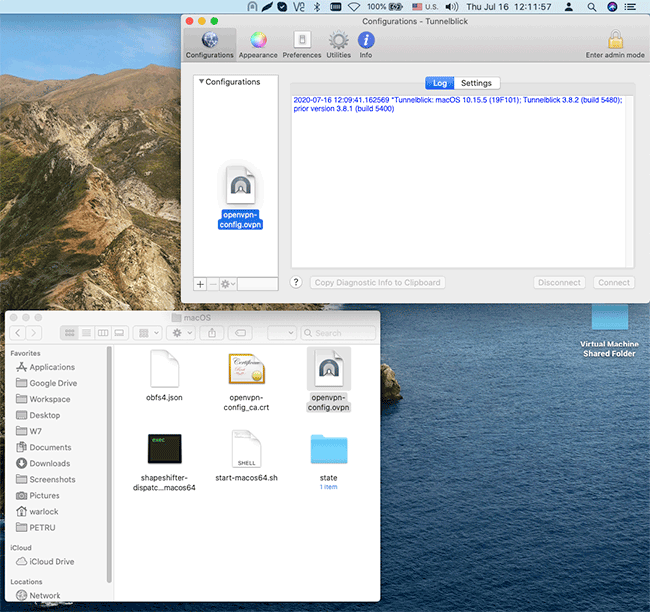Open Bluetooth menu bar icon
Viewport: 650px width, 612px height.
[x=317, y=7]
